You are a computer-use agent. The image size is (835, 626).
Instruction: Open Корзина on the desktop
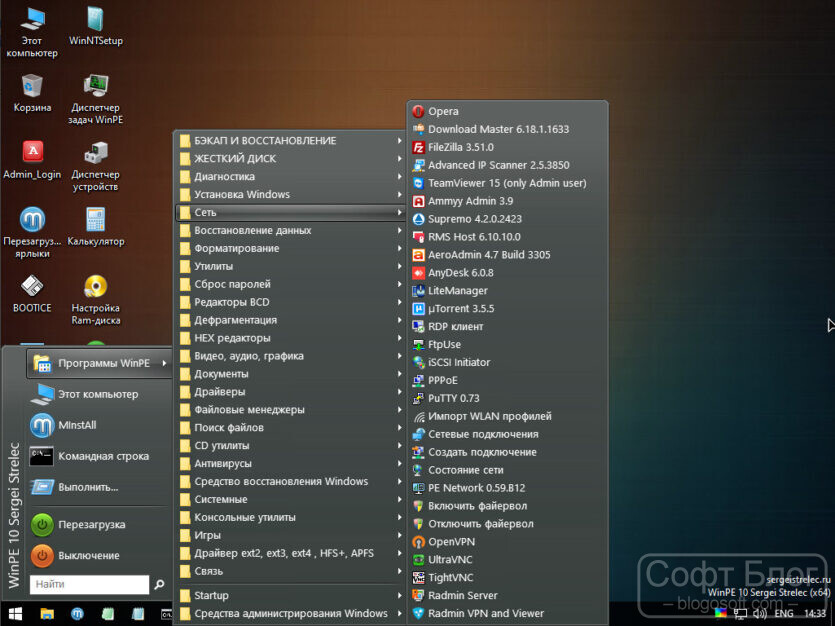pos(32,93)
